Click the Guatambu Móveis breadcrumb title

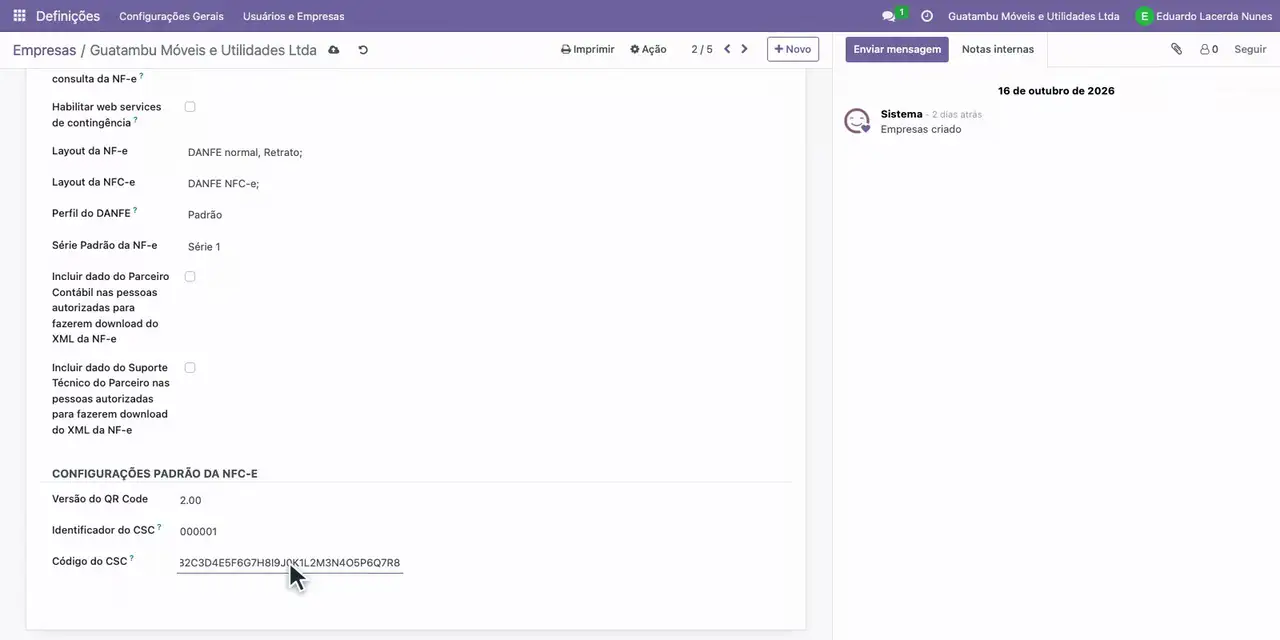tap(203, 50)
